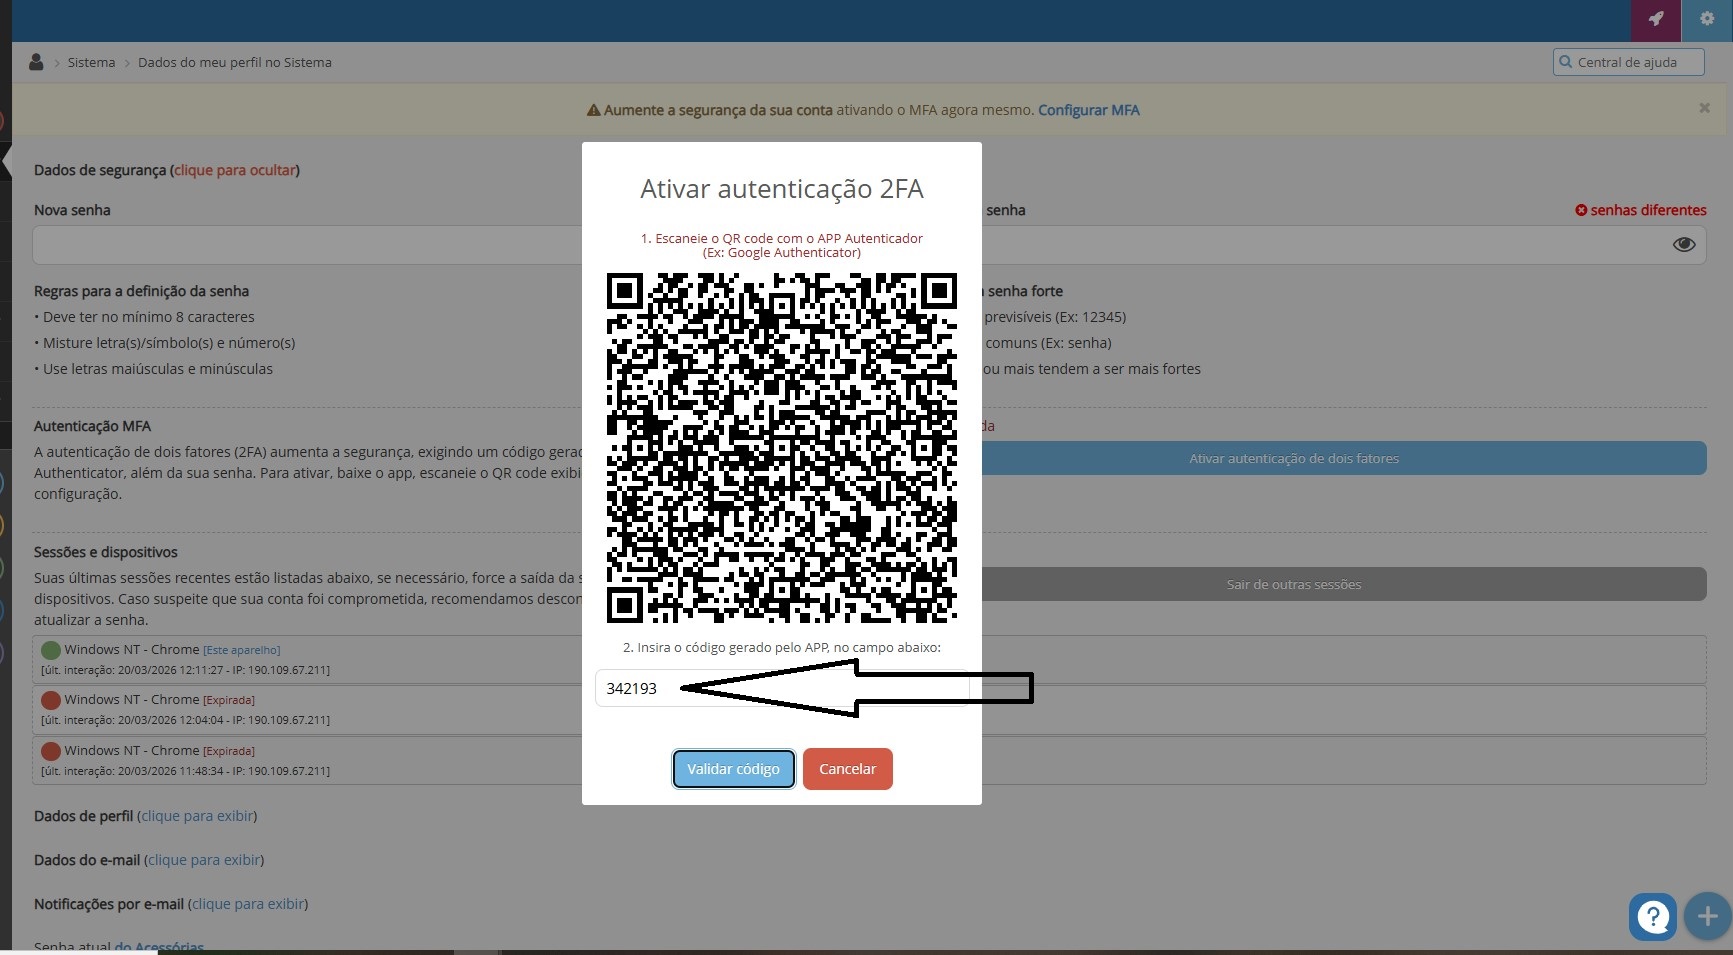Screen dimensions: 1733x955
Task: Open the help question mark chat icon
Action: click(1652, 915)
